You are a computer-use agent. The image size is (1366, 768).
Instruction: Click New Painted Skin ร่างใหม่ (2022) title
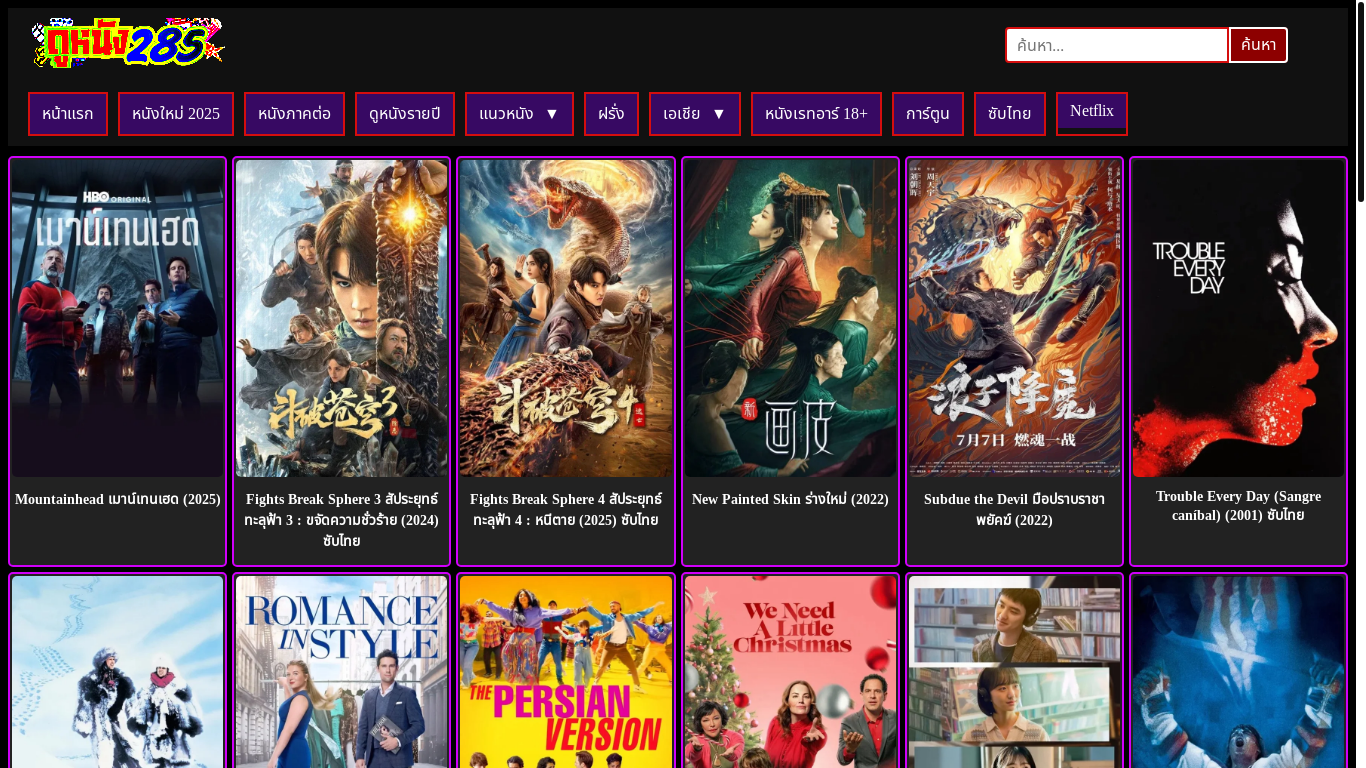(x=790, y=499)
